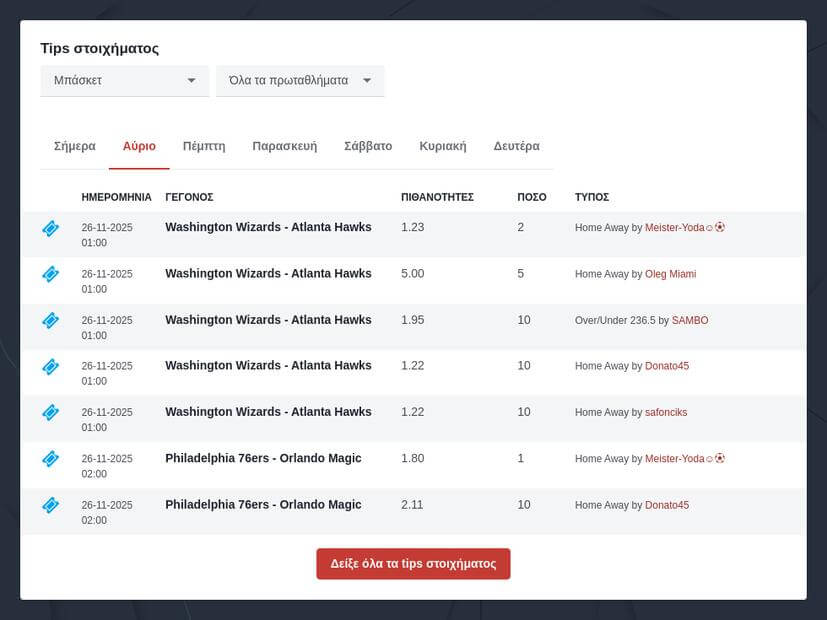The image size is (827, 620).
Task: Click ticket icon for Meister-Yoda's Wizards-Hawks tip
Action: click(50, 228)
